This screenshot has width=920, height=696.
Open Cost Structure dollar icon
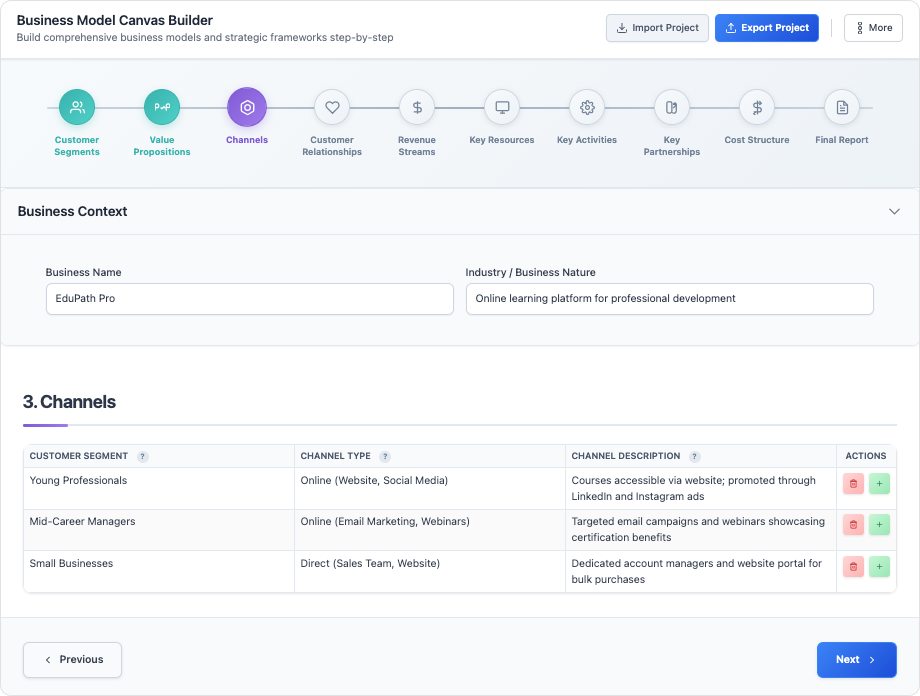click(x=757, y=107)
